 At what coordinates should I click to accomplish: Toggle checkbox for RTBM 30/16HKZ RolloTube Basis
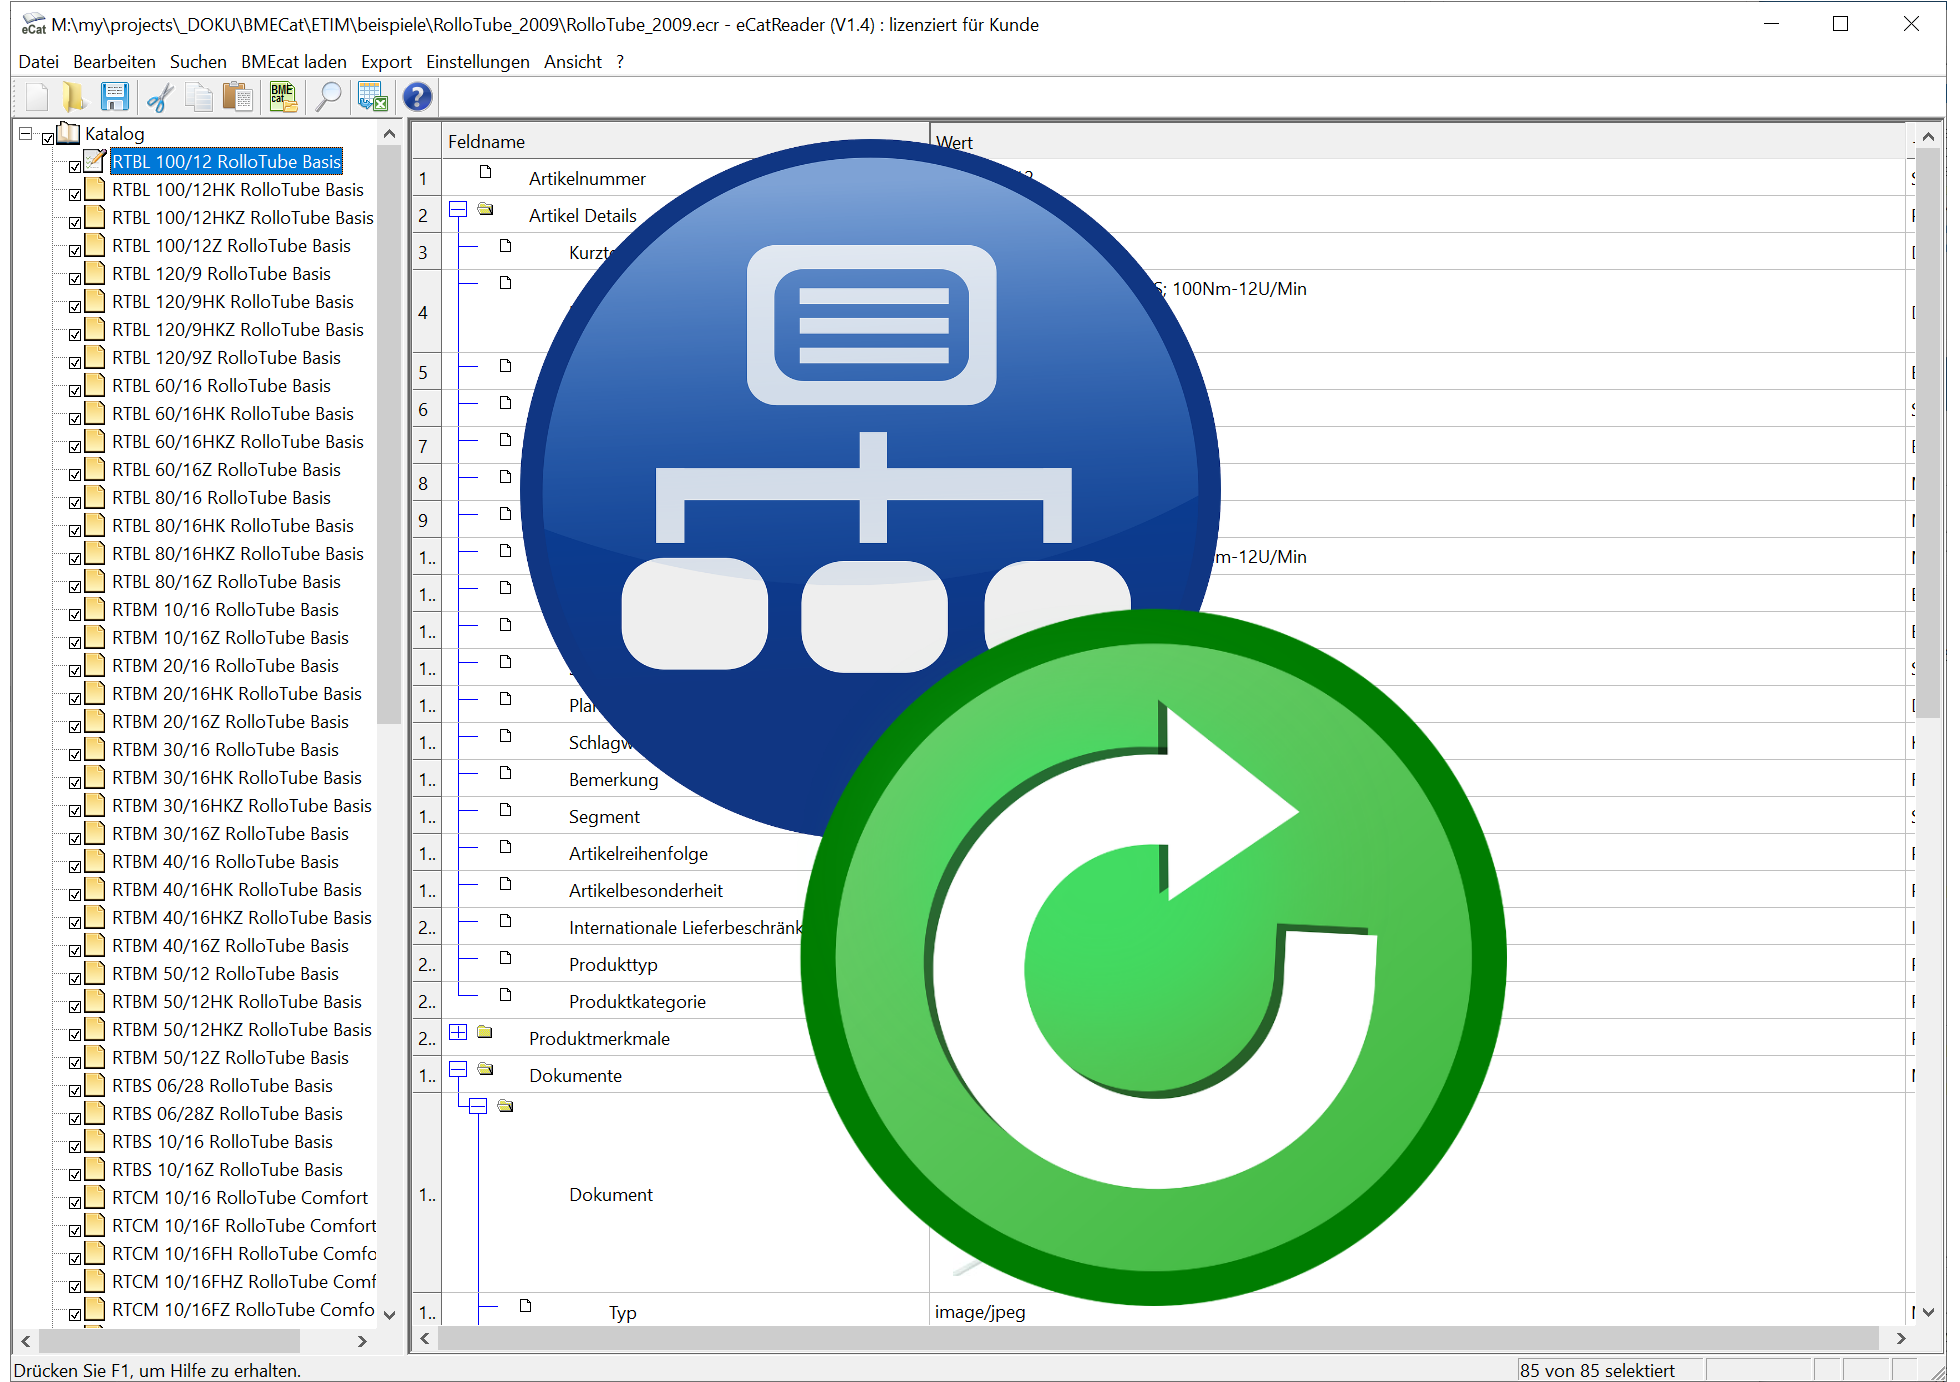coord(75,810)
